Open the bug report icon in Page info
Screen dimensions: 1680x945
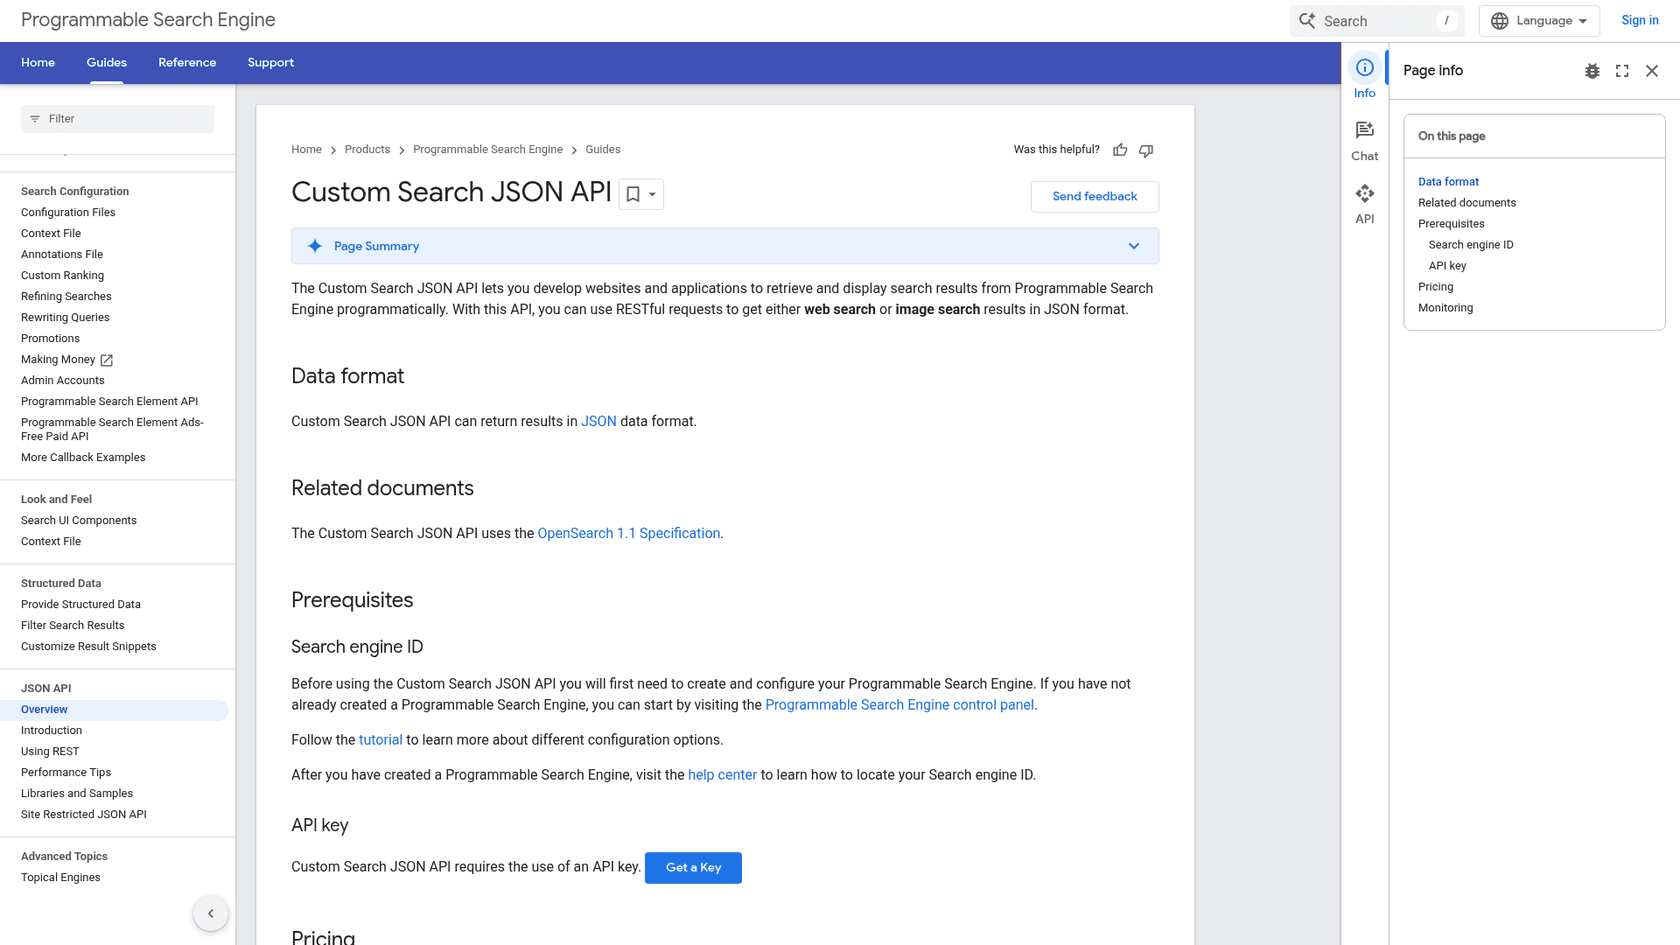[1592, 71]
